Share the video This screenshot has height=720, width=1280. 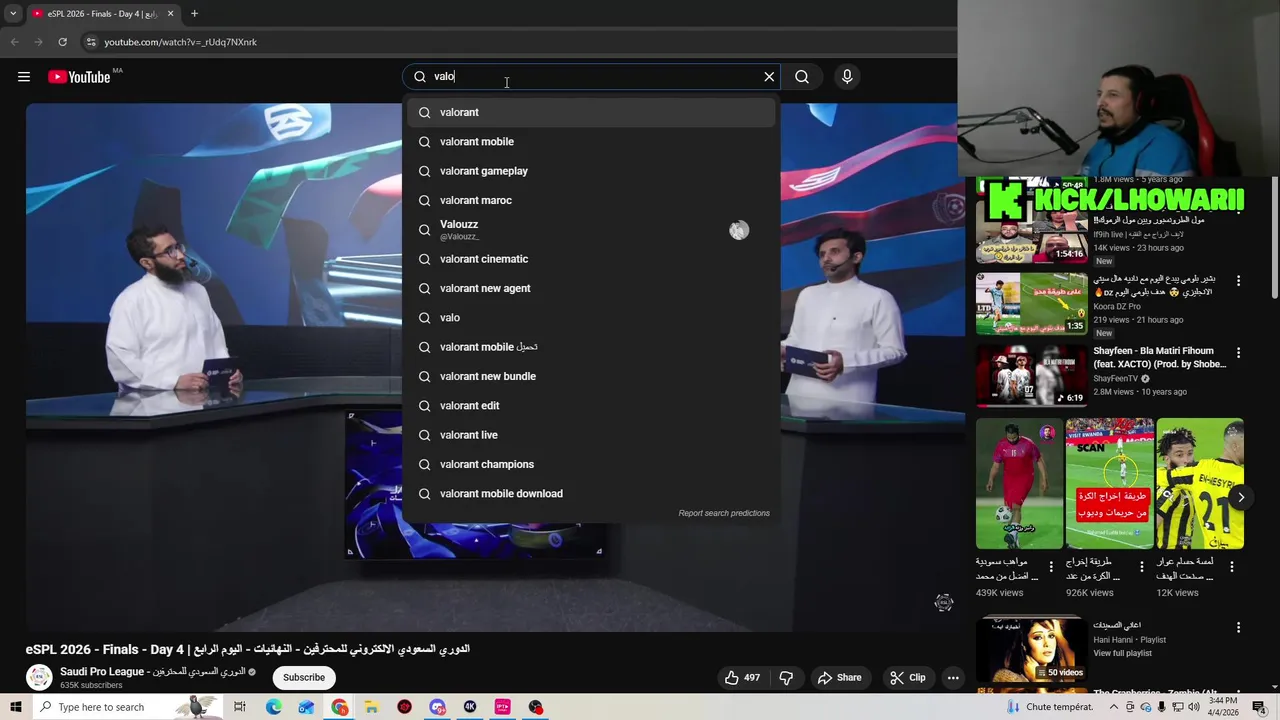click(839, 678)
